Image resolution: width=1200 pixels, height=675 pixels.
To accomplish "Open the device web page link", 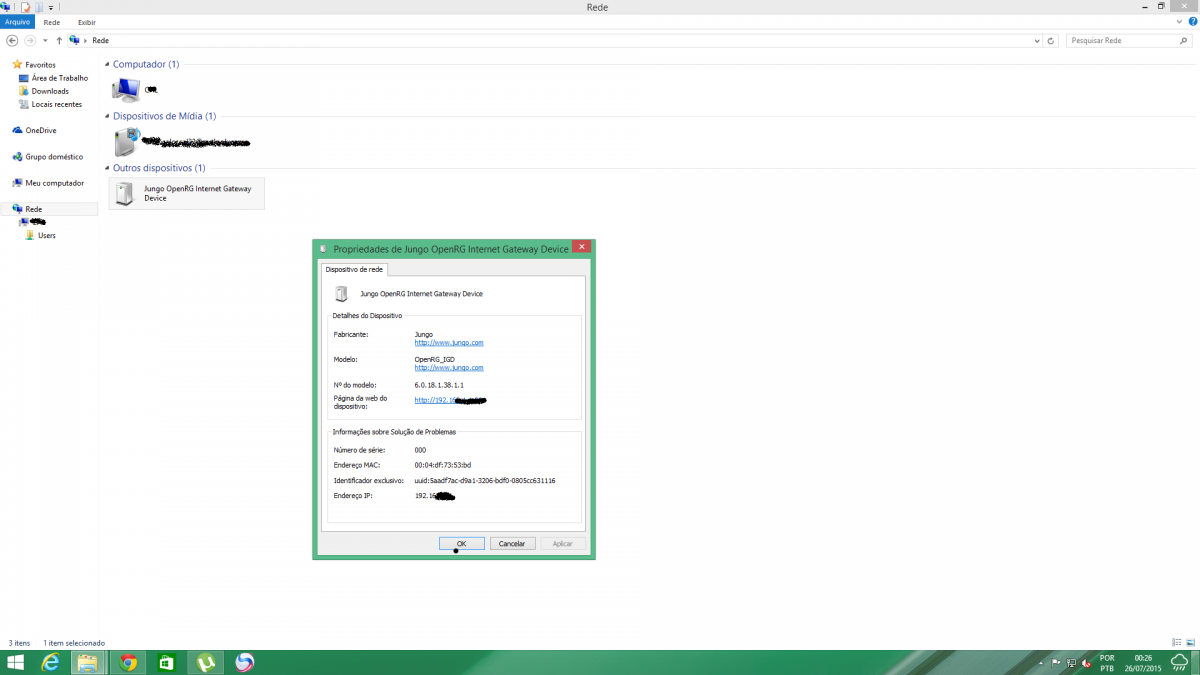I will [450, 400].
